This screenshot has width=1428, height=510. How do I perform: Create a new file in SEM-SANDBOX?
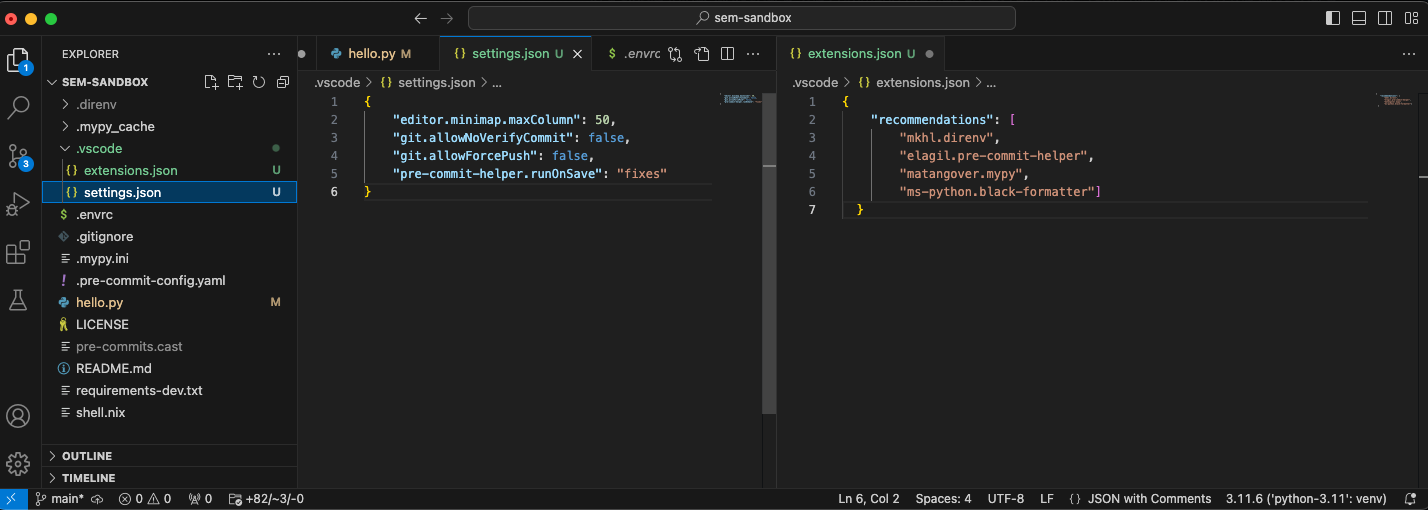[211, 82]
